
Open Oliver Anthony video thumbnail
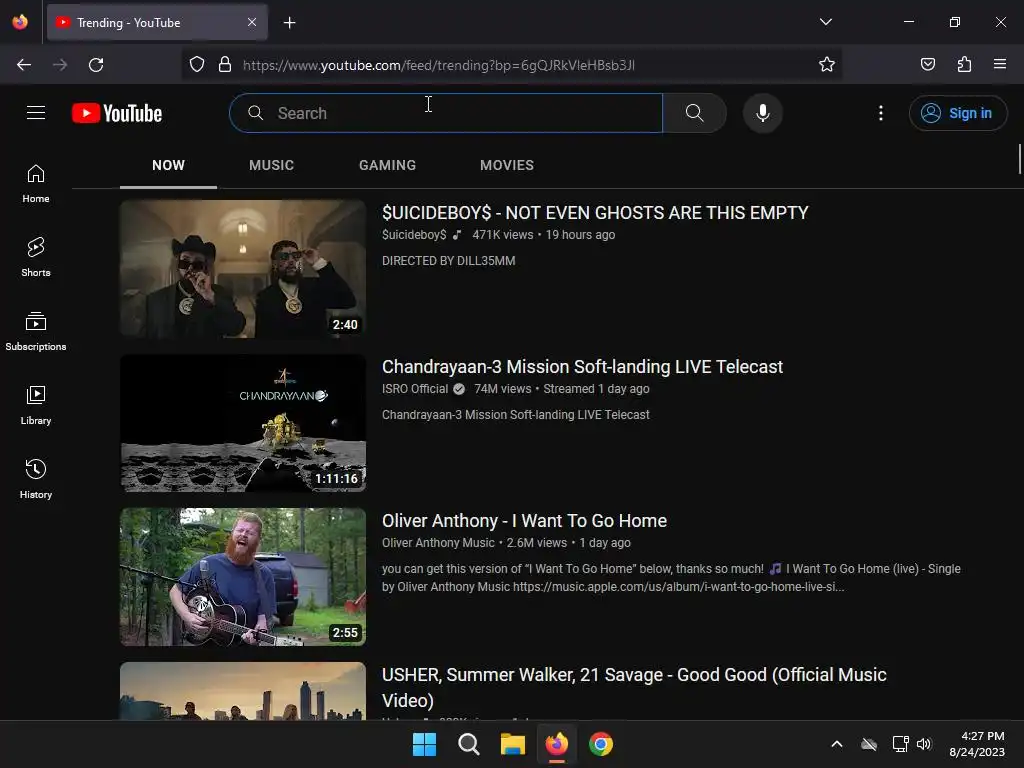243,577
